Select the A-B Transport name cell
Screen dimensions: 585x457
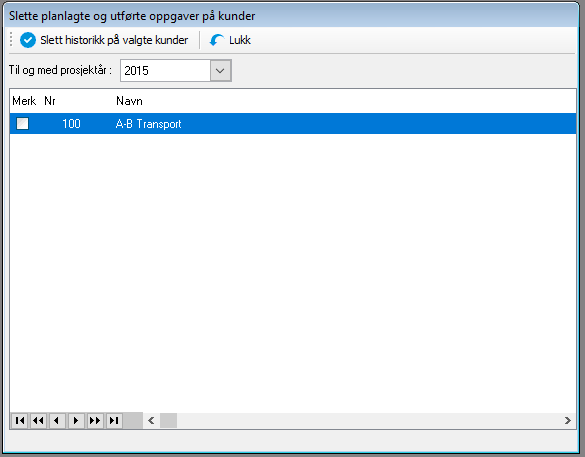point(148,124)
